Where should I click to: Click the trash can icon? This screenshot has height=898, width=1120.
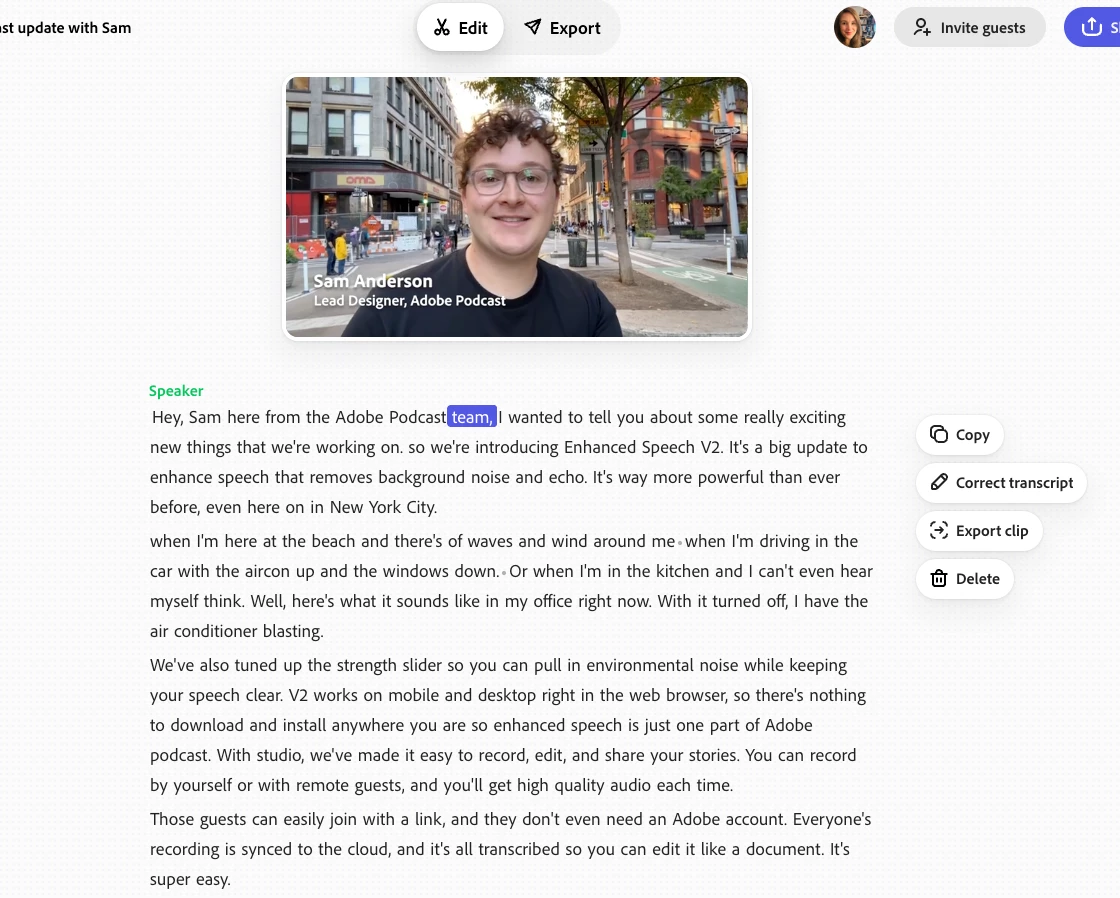pyautogui.click(x=939, y=578)
